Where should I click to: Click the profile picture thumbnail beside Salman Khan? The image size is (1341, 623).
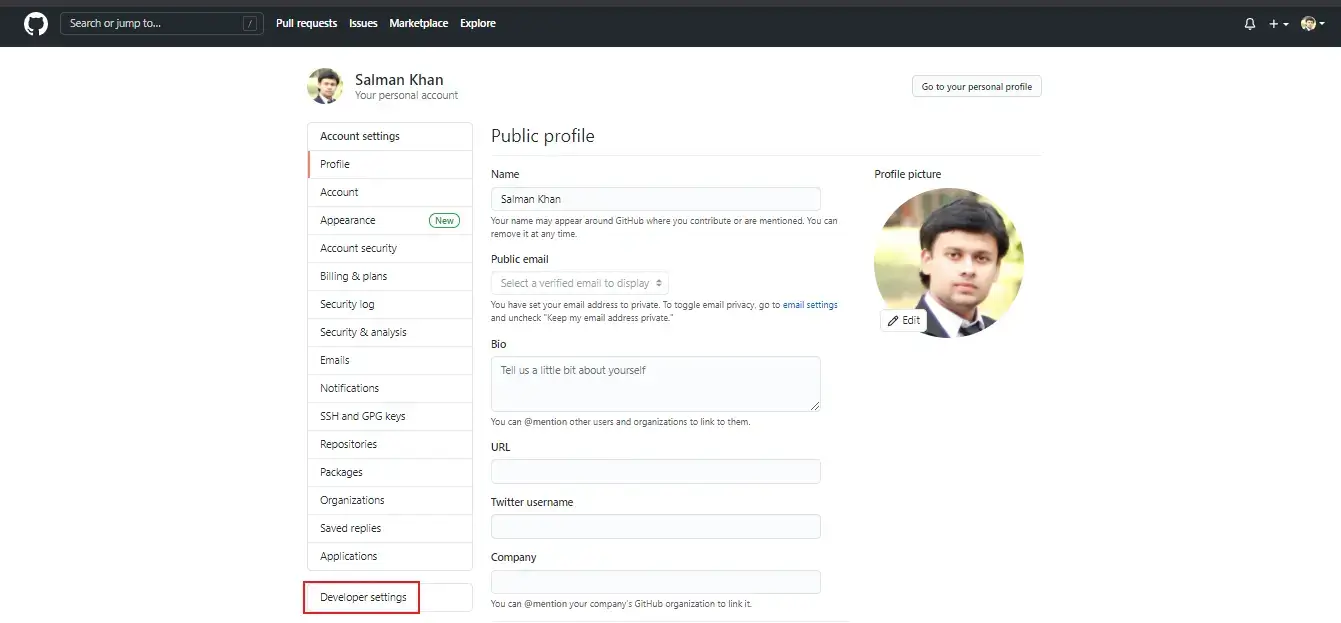tap(324, 86)
